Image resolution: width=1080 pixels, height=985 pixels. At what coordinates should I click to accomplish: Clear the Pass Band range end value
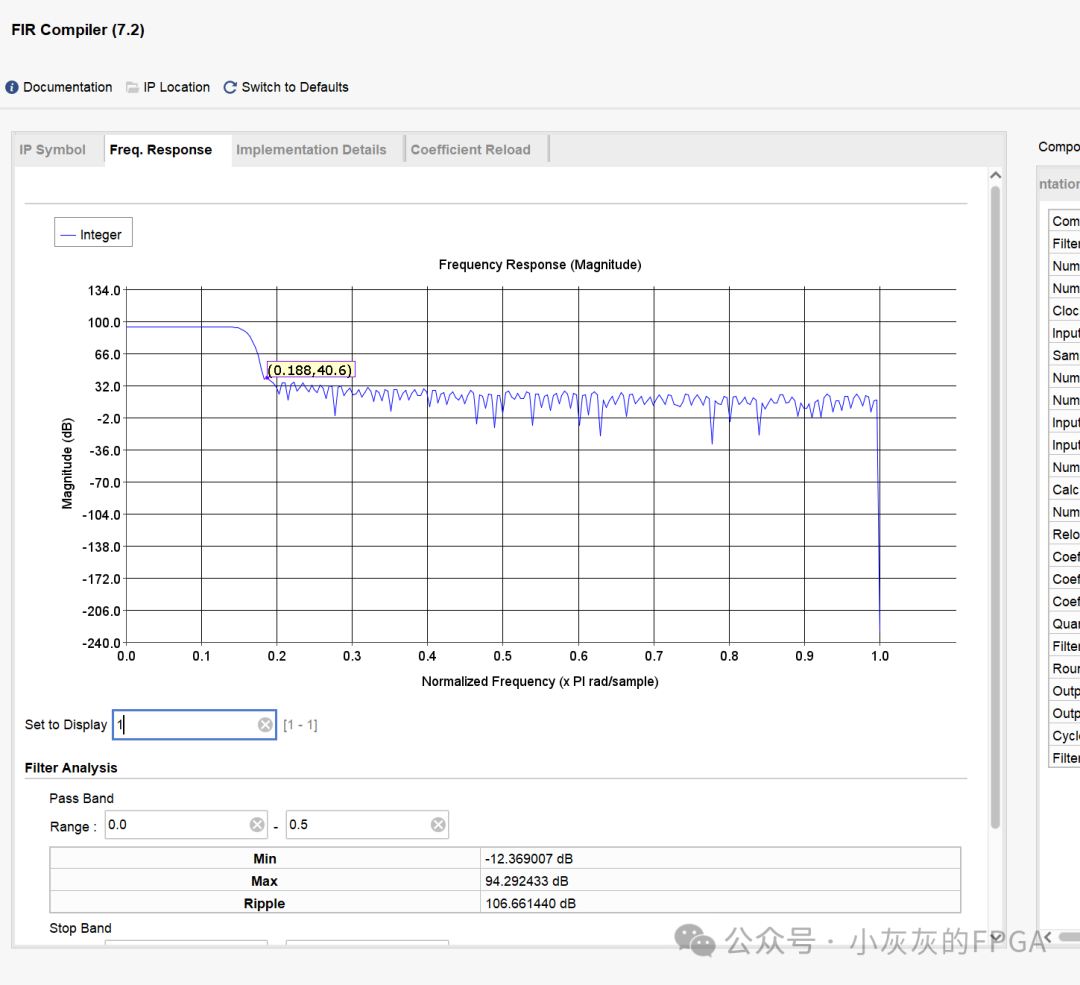click(x=438, y=825)
